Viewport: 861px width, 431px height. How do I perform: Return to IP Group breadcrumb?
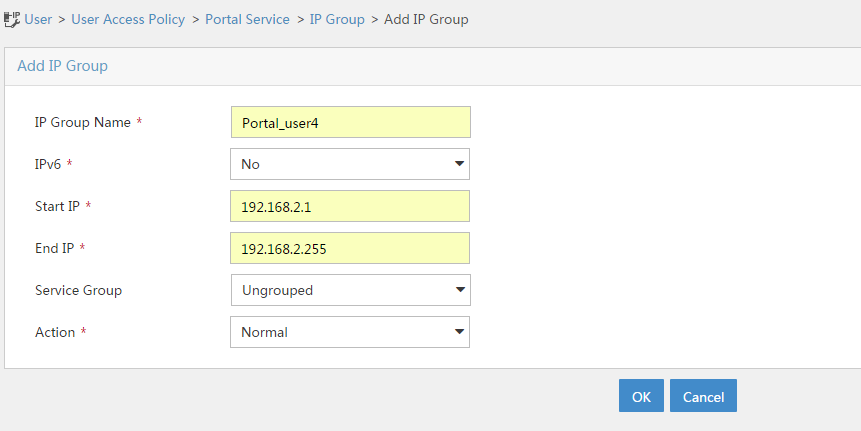coord(337,19)
